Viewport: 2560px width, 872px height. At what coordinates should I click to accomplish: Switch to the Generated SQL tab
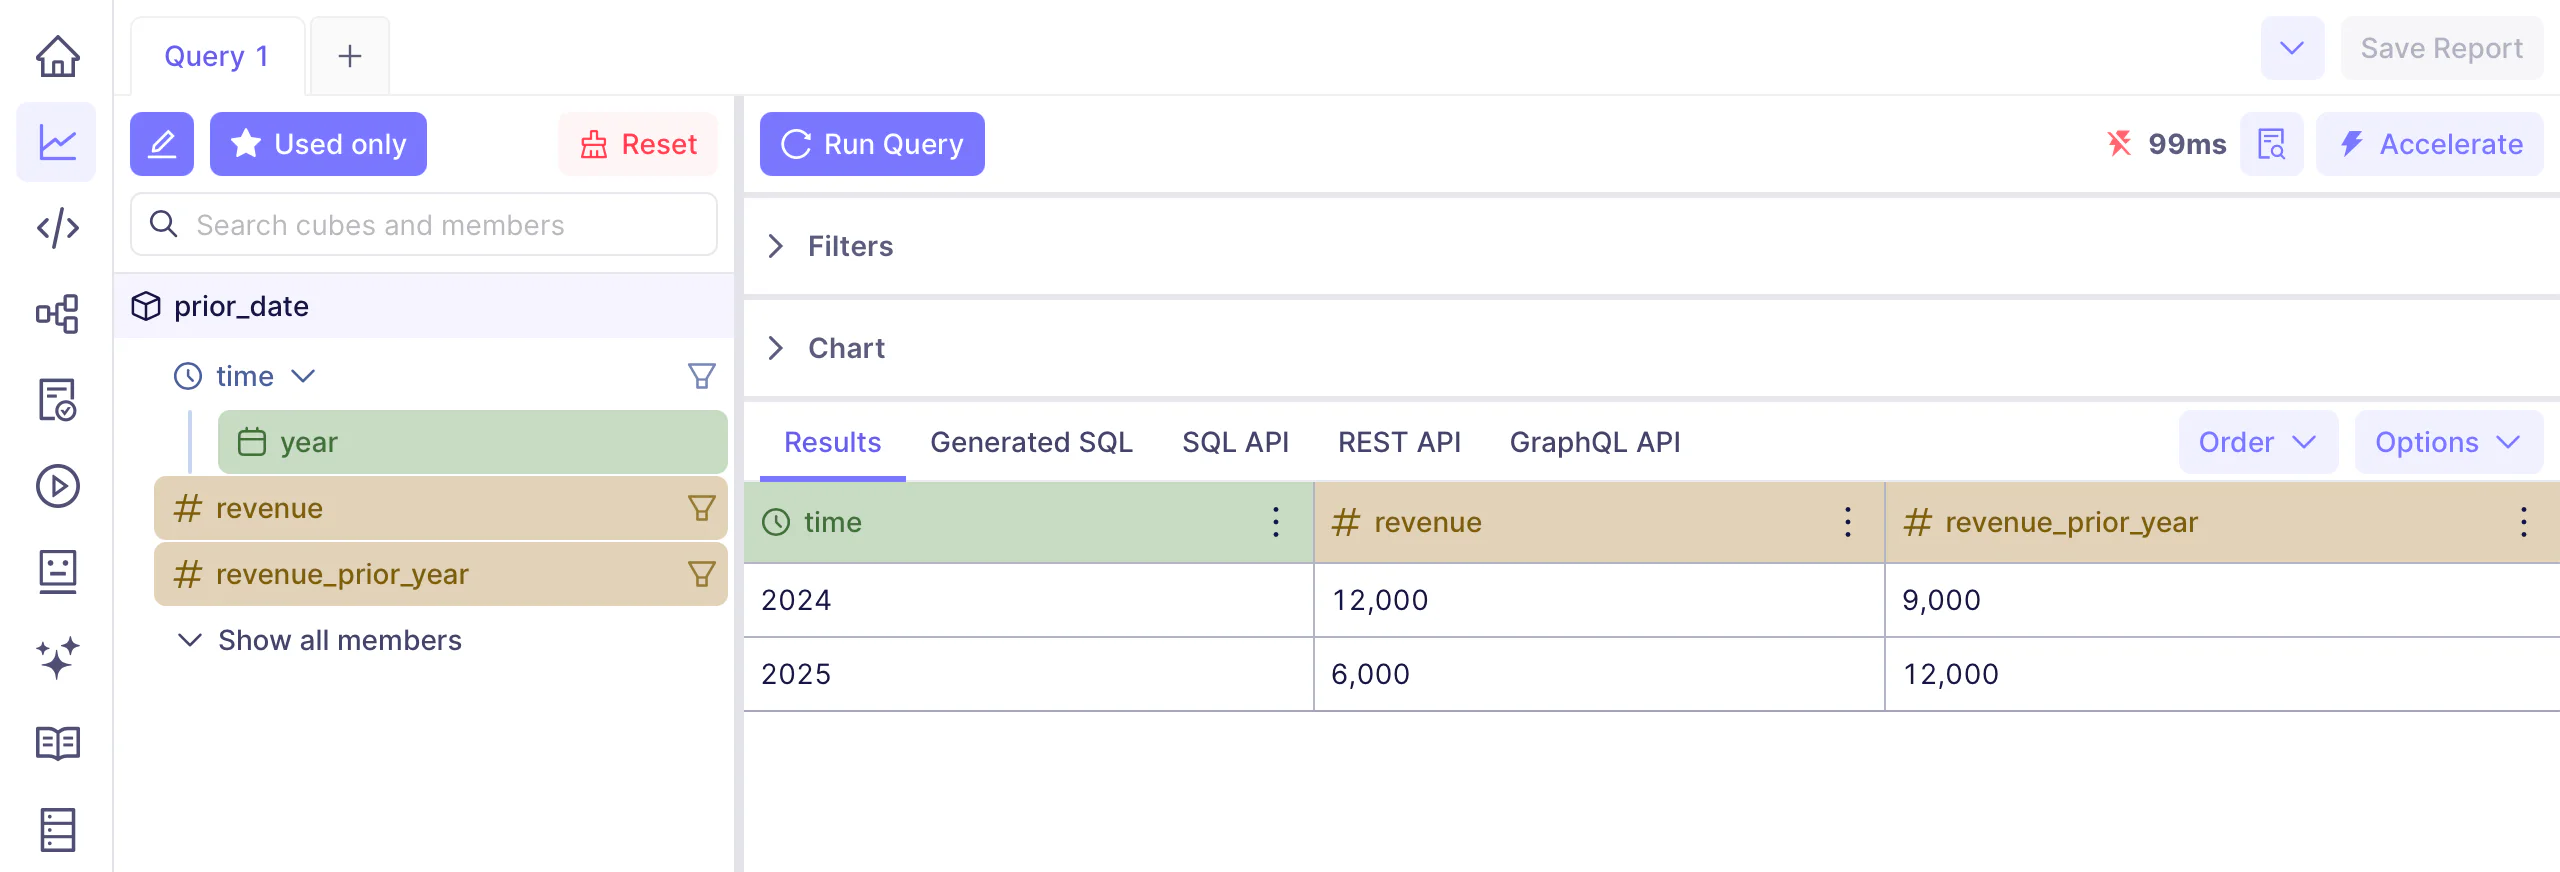(1031, 442)
